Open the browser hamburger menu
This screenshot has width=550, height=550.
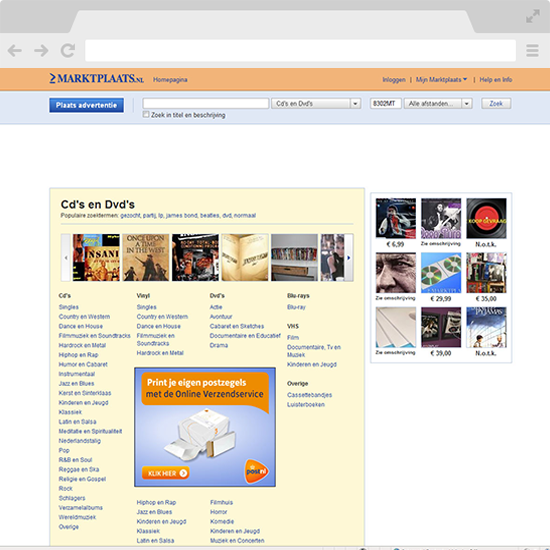click(532, 51)
